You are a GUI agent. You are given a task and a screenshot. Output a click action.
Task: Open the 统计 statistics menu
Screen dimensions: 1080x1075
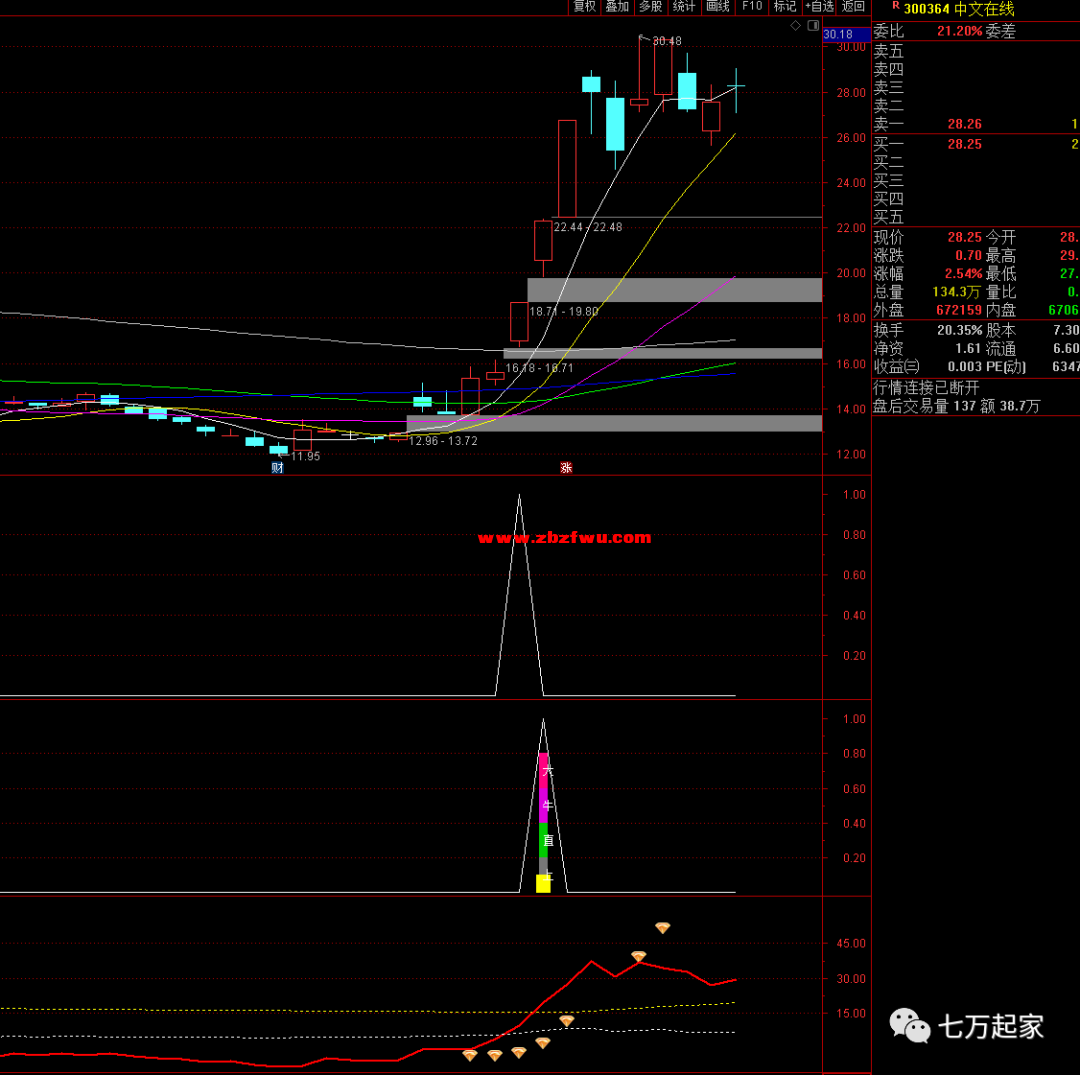pyautogui.click(x=684, y=7)
